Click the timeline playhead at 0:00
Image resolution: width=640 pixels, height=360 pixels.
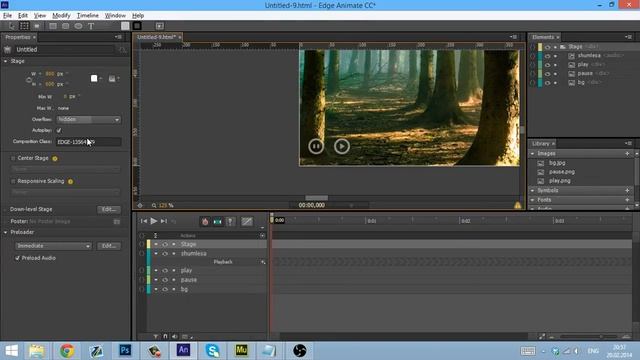click(272, 218)
